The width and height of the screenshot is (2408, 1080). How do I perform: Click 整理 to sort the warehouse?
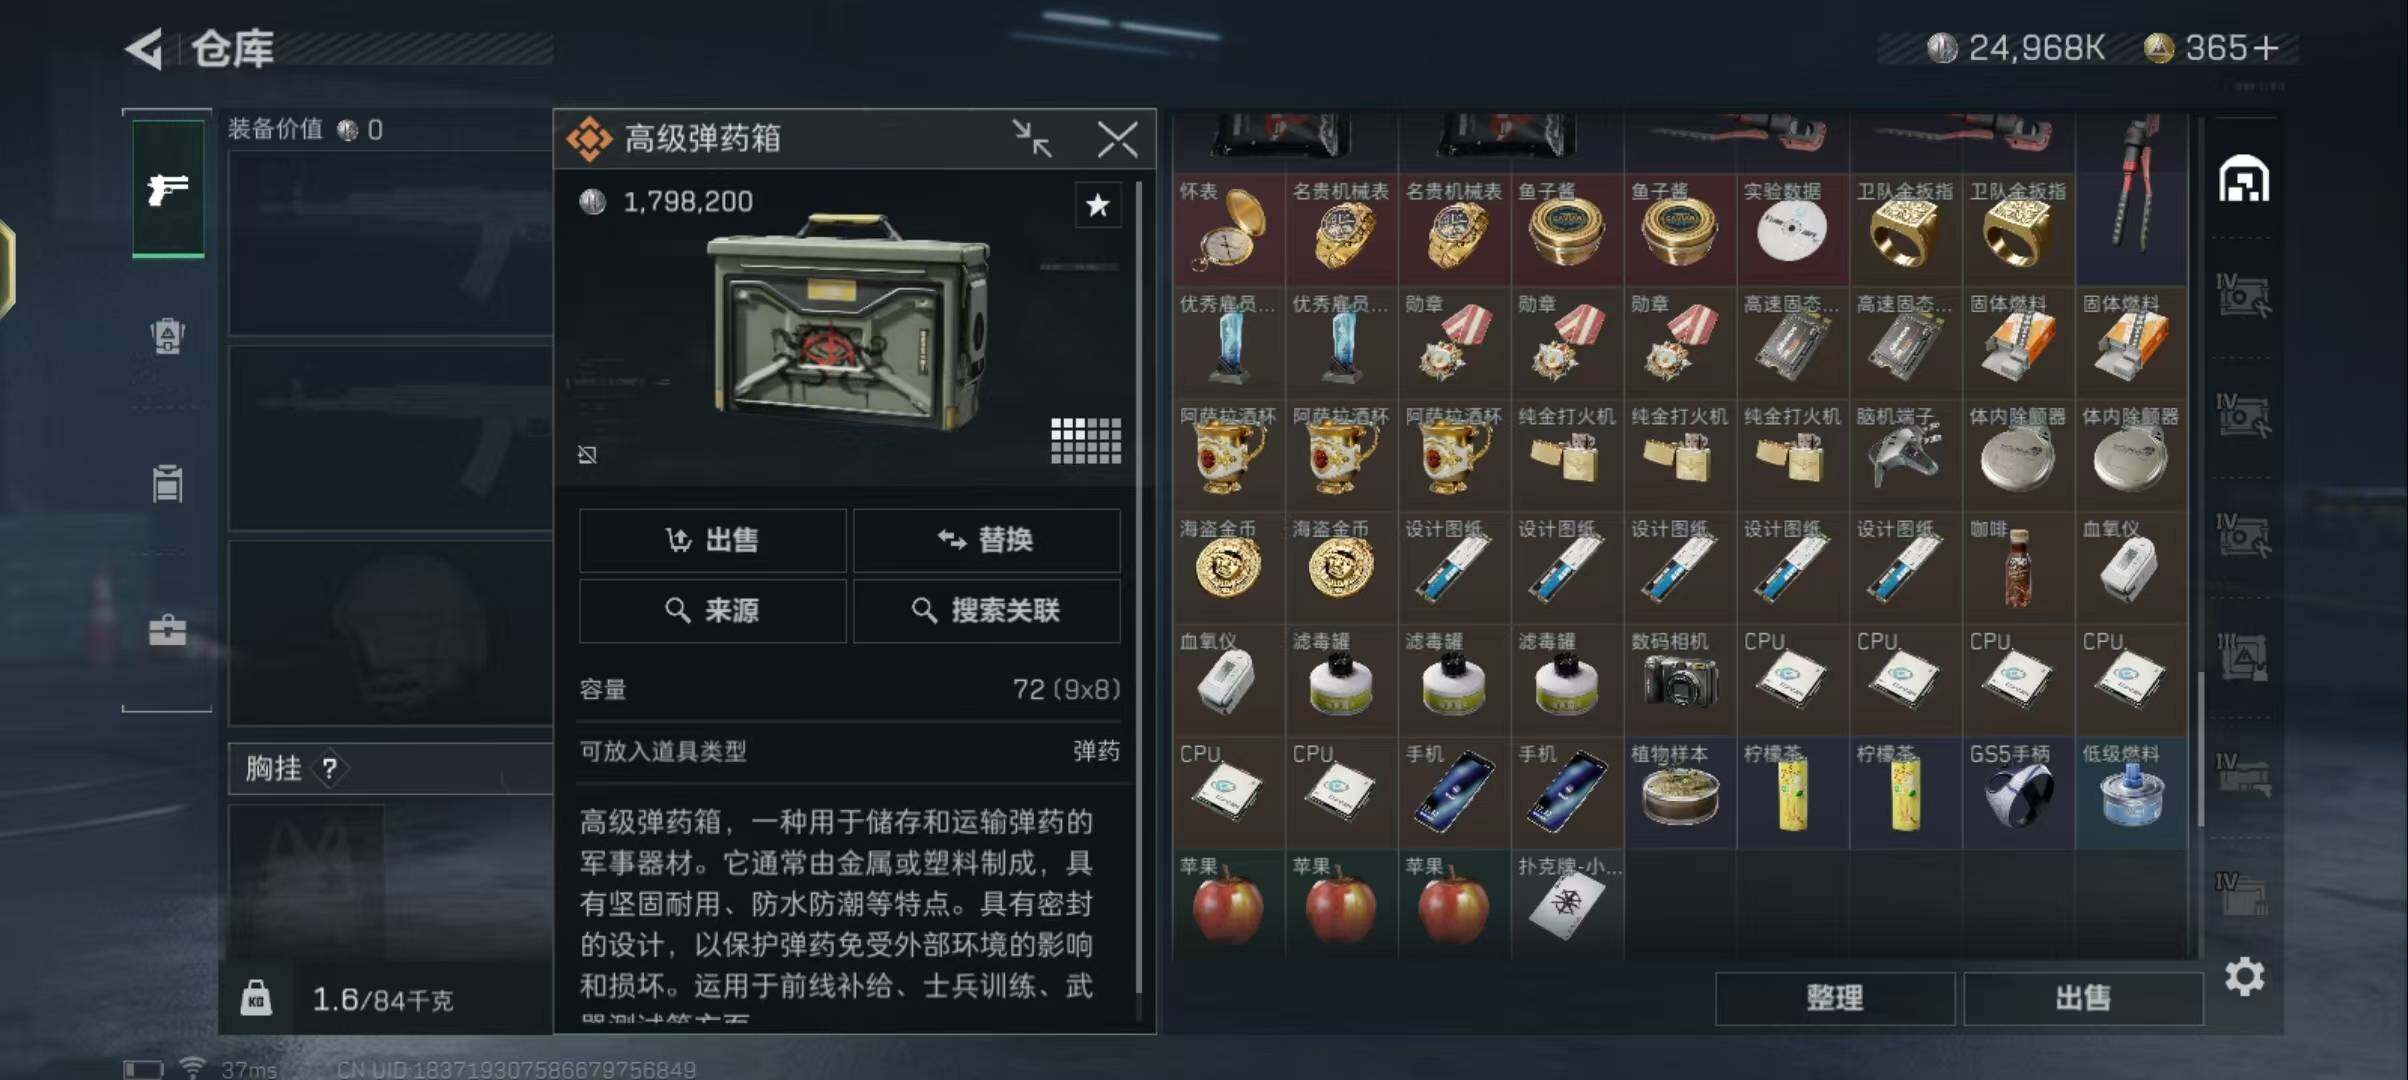pos(1835,997)
